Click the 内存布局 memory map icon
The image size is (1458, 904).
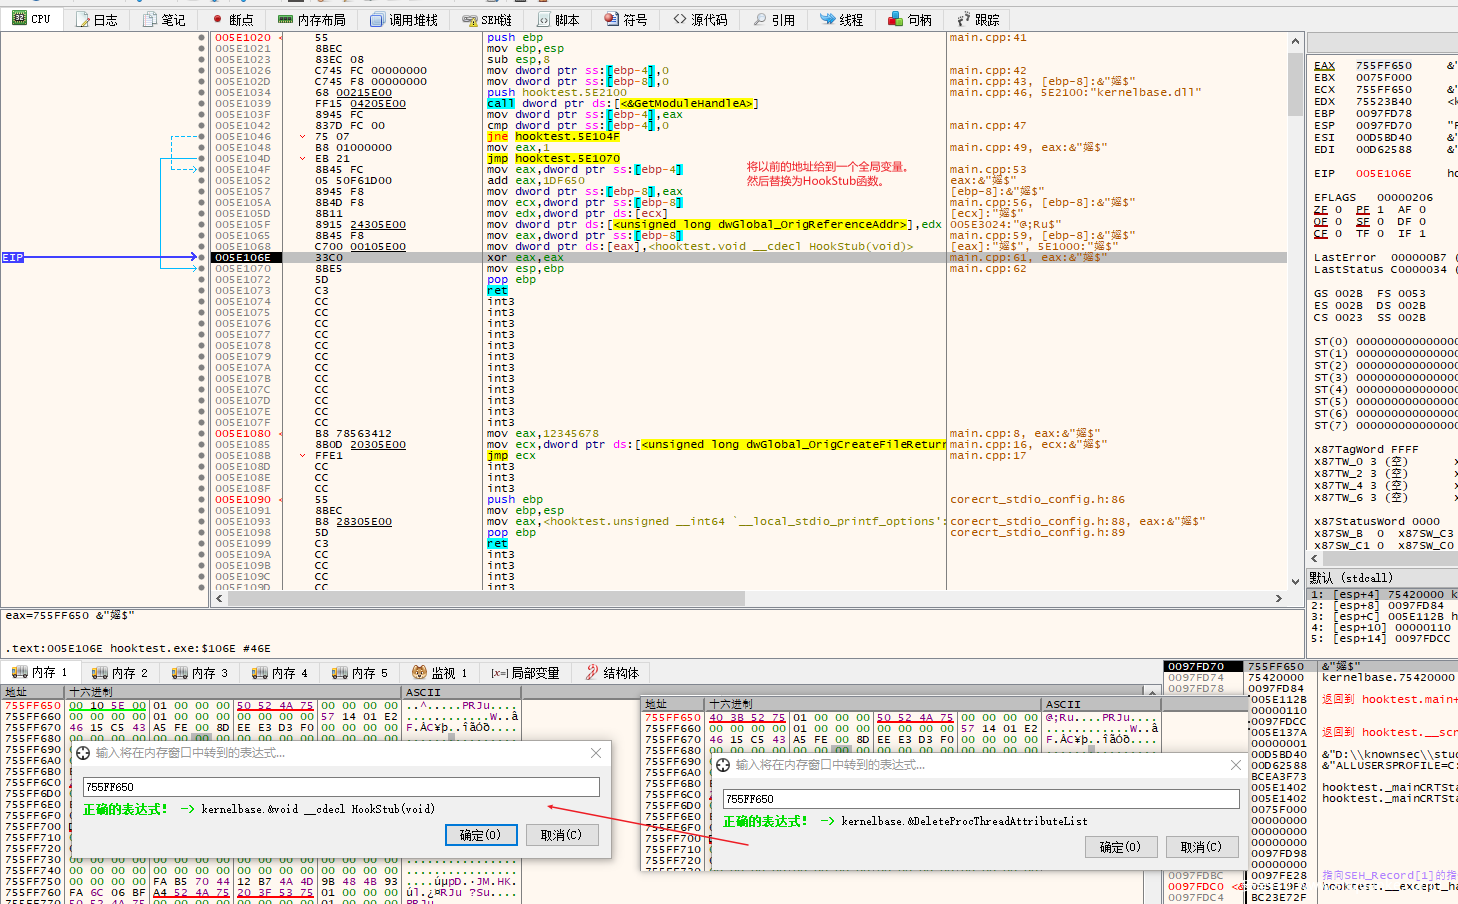pyautogui.click(x=286, y=19)
